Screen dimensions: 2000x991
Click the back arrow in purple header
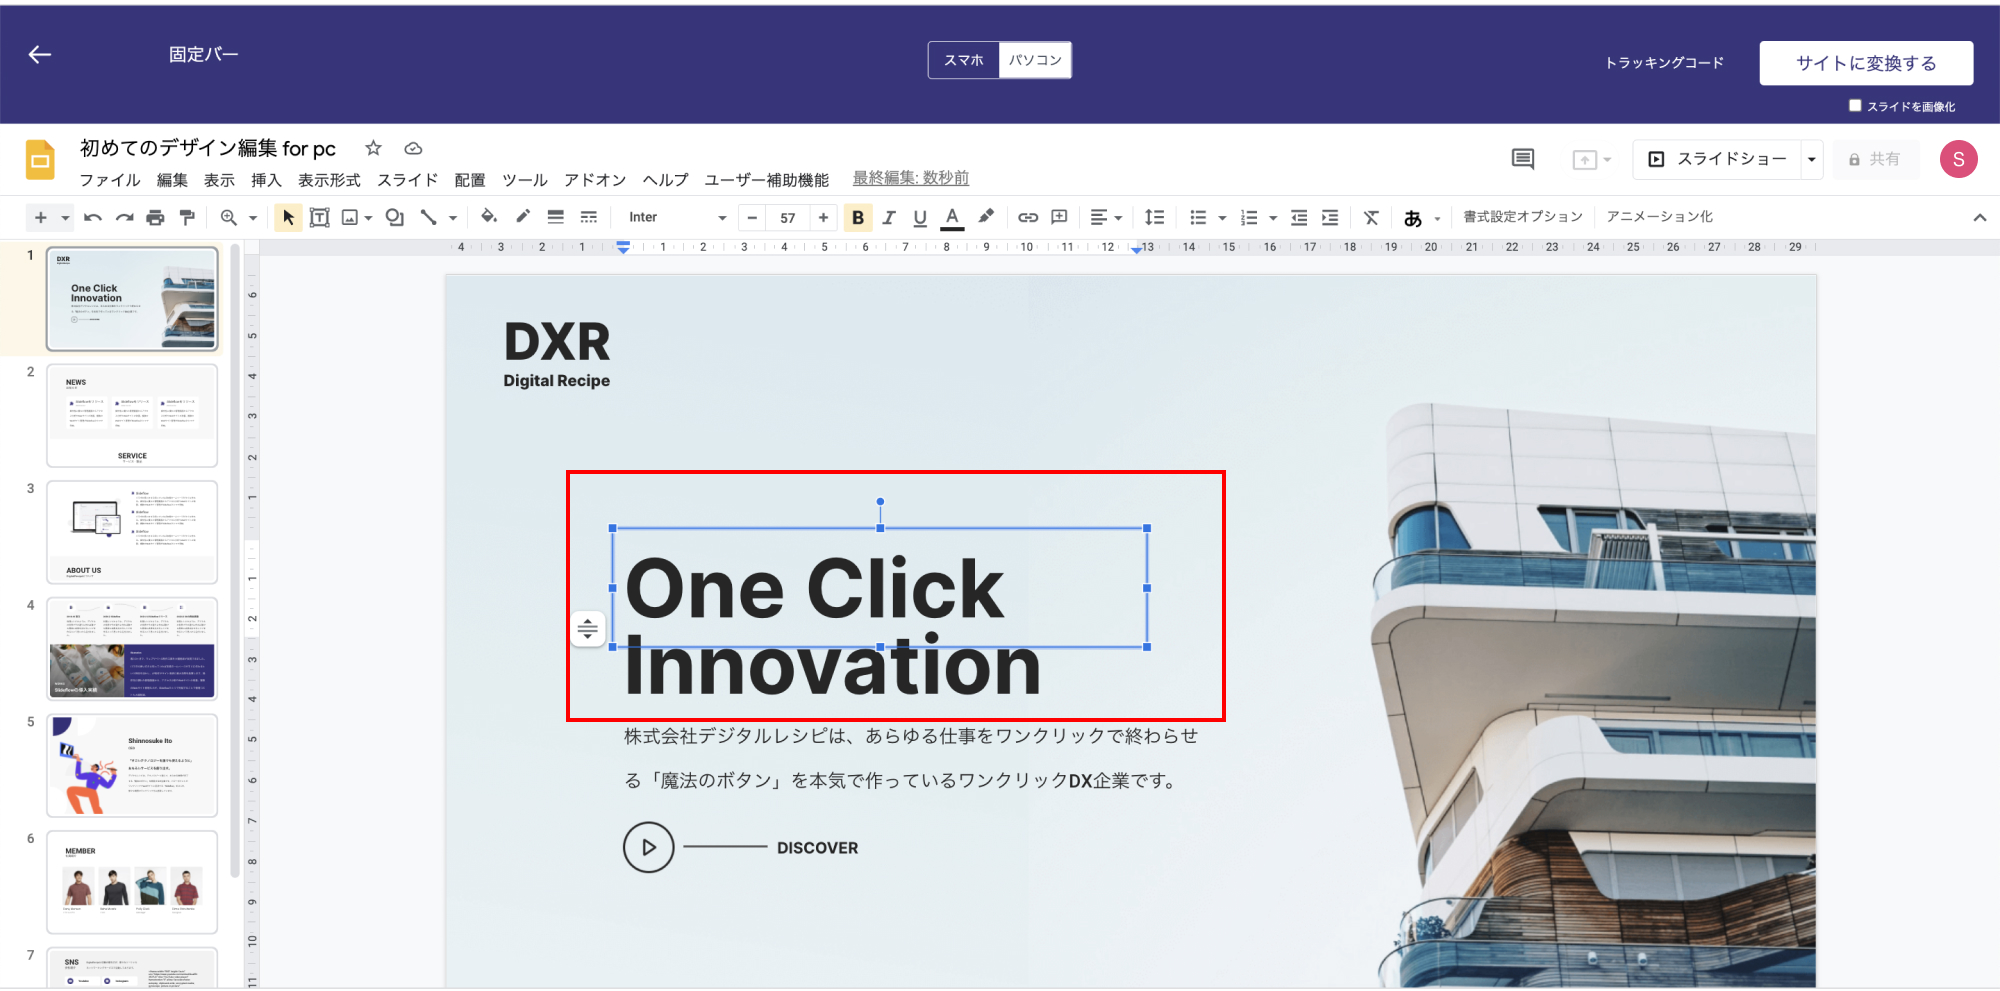coord(40,55)
